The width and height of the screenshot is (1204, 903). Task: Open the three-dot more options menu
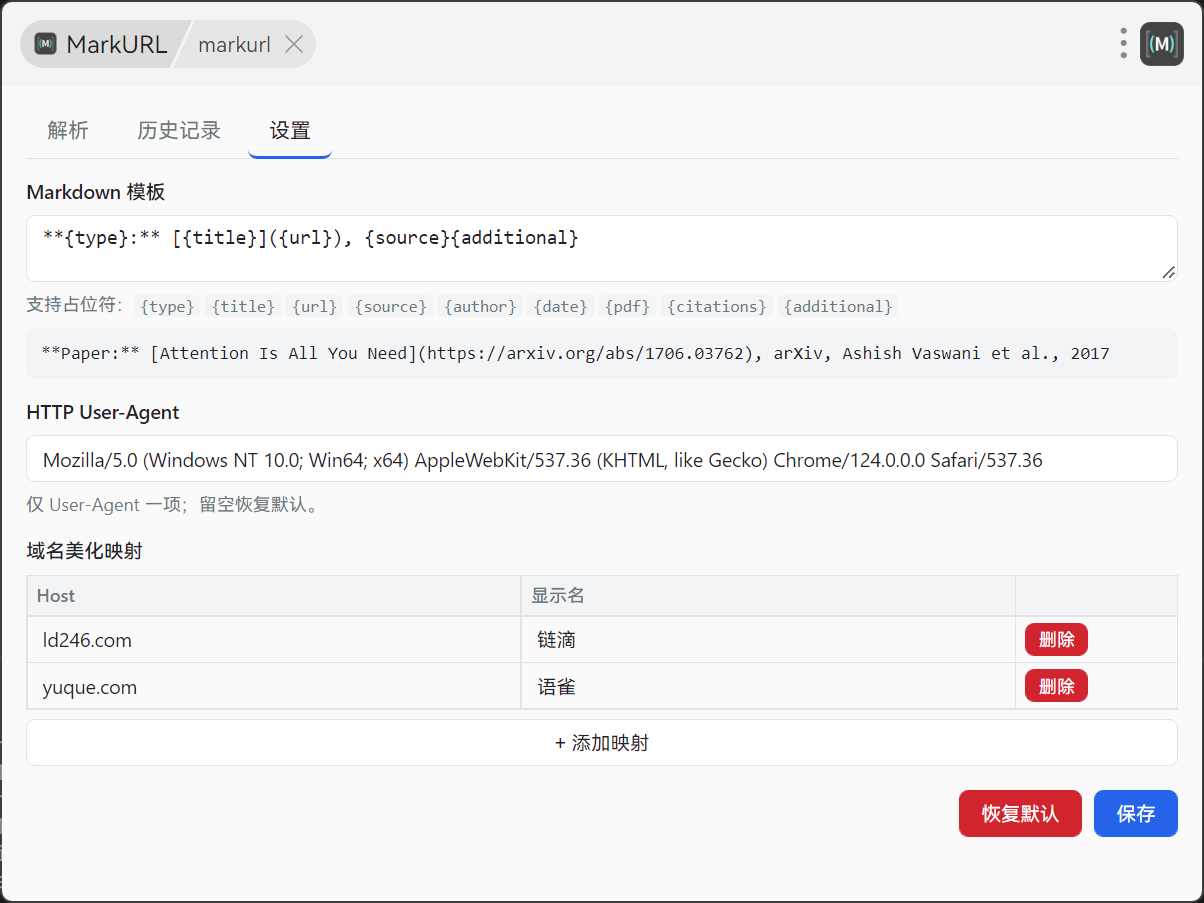click(1124, 44)
